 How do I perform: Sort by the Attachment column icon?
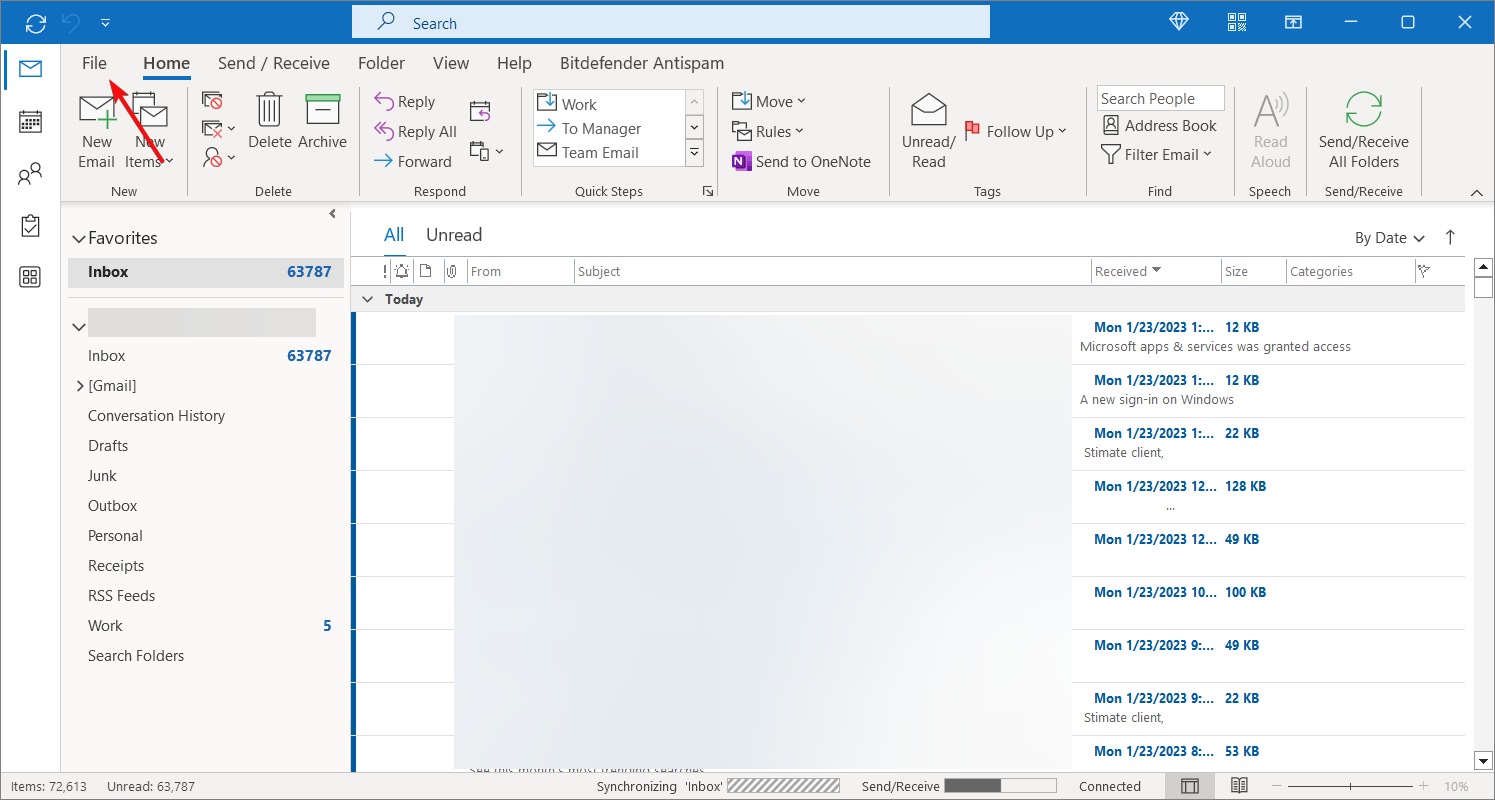452,271
